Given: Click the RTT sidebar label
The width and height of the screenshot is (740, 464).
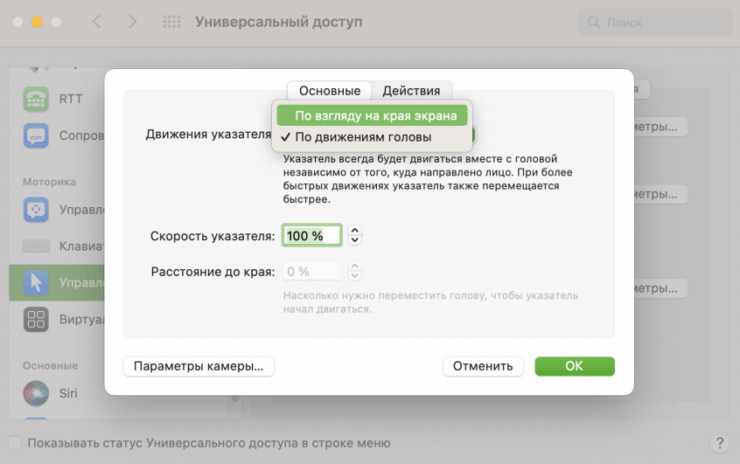Looking at the screenshot, I should [x=71, y=99].
